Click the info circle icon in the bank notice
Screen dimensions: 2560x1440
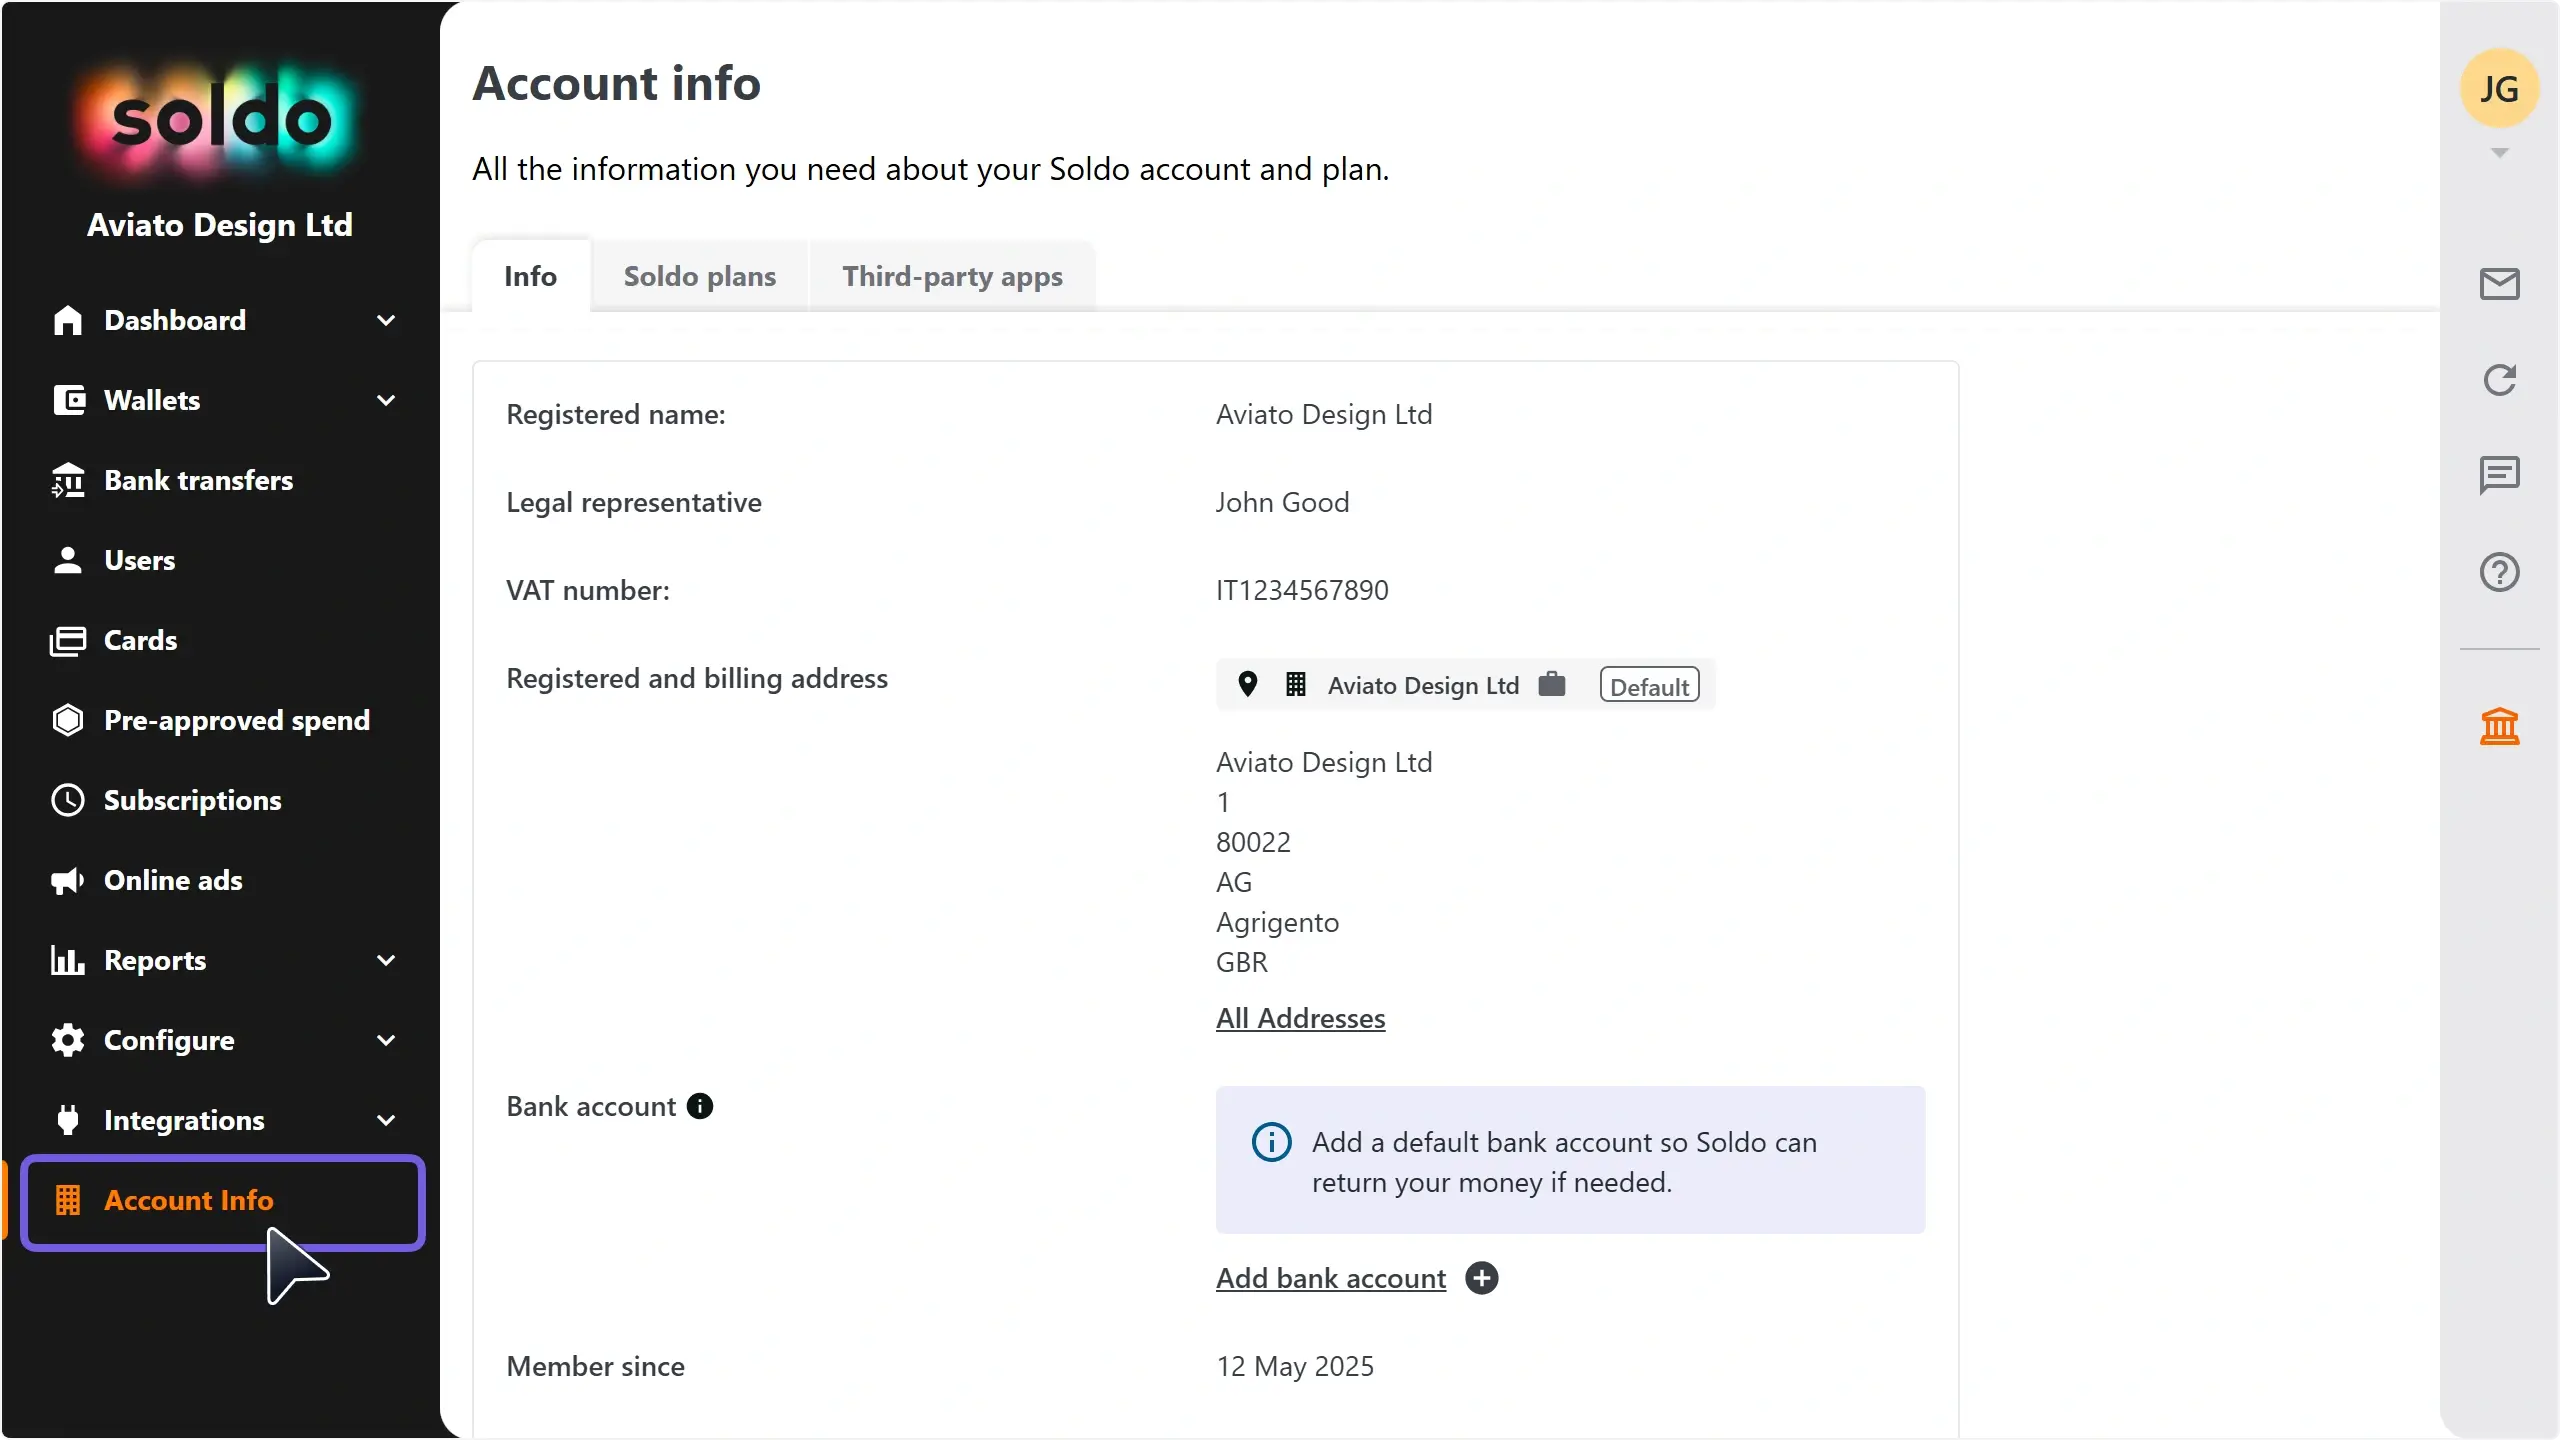click(x=1271, y=1142)
